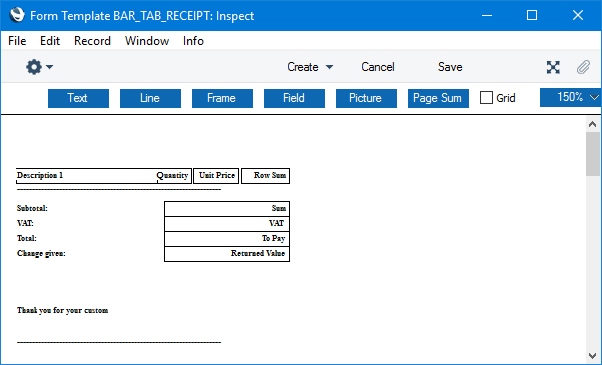Open the gear settings menu
The width and height of the screenshot is (602, 365).
[x=34, y=67]
